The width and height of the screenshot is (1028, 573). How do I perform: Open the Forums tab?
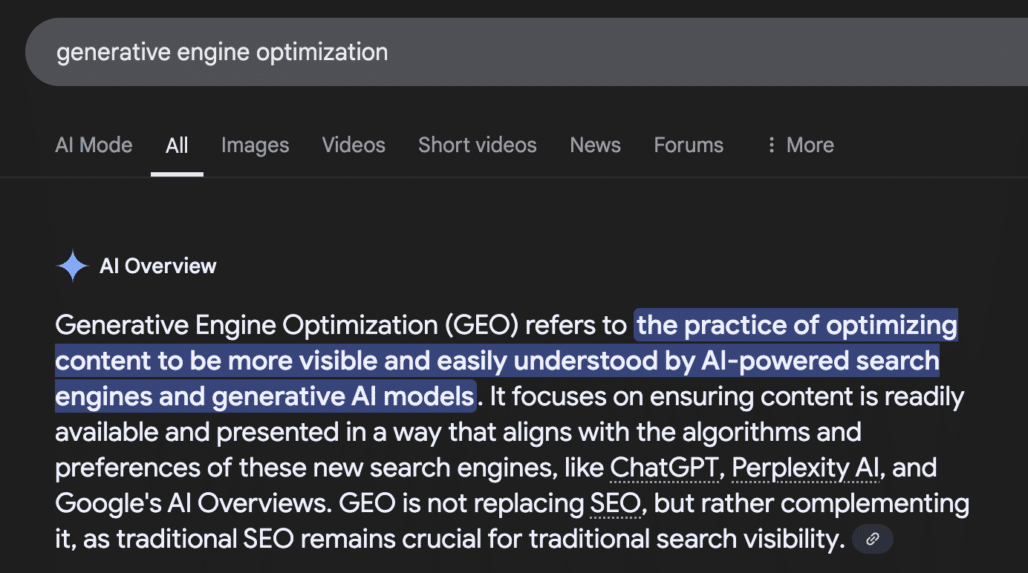[688, 145]
